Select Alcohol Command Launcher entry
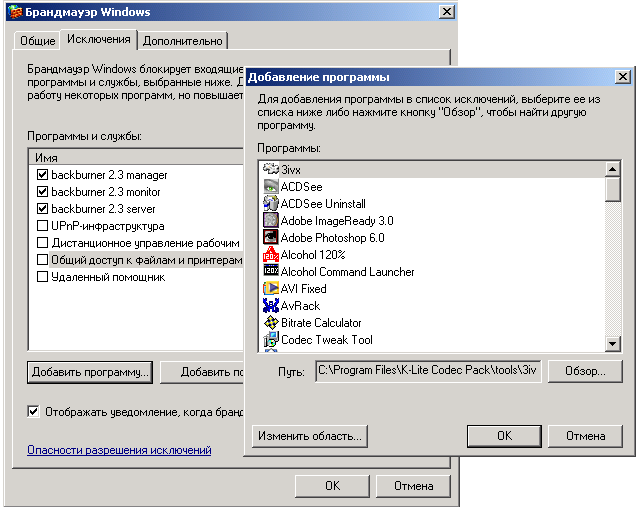This screenshot has width=637, height=509. (433, 271)
